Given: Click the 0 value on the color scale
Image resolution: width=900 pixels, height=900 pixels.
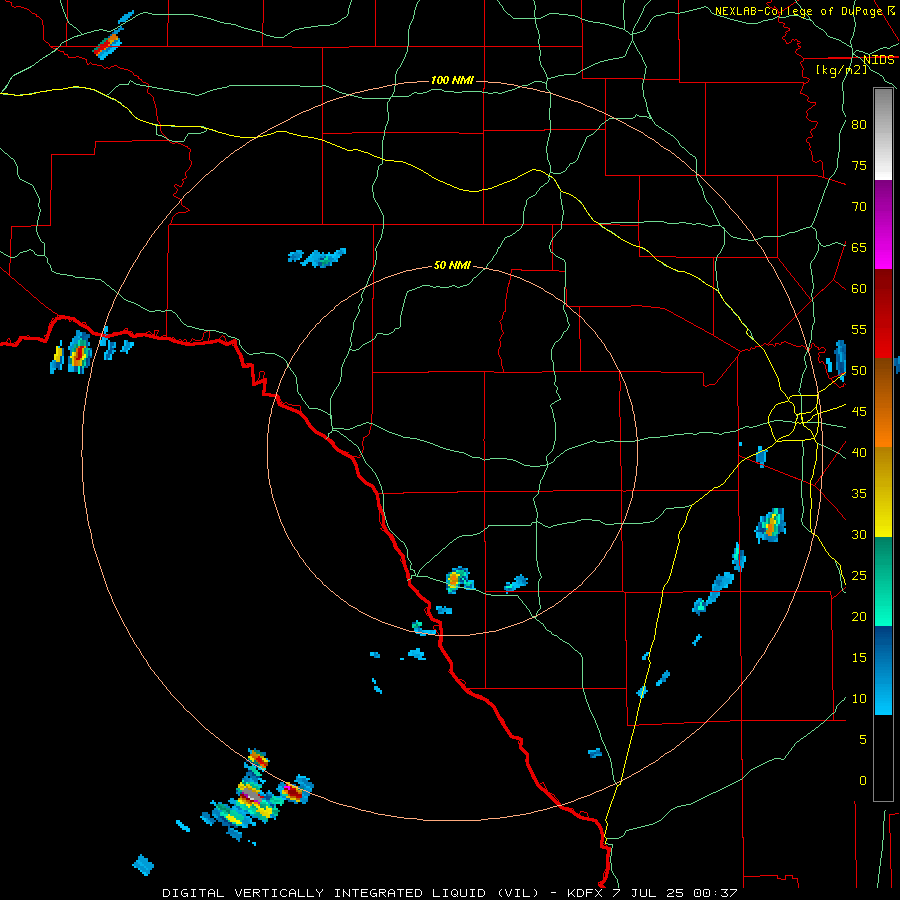Looking at the screenshot, I should coord(863,781).
